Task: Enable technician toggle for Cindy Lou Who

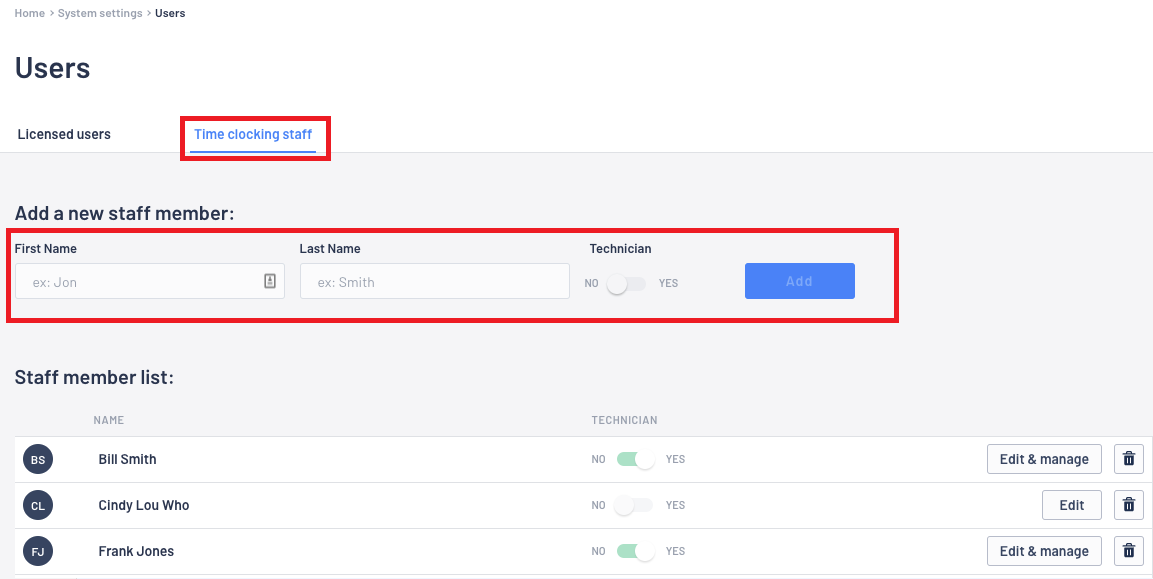Action: 634,505
